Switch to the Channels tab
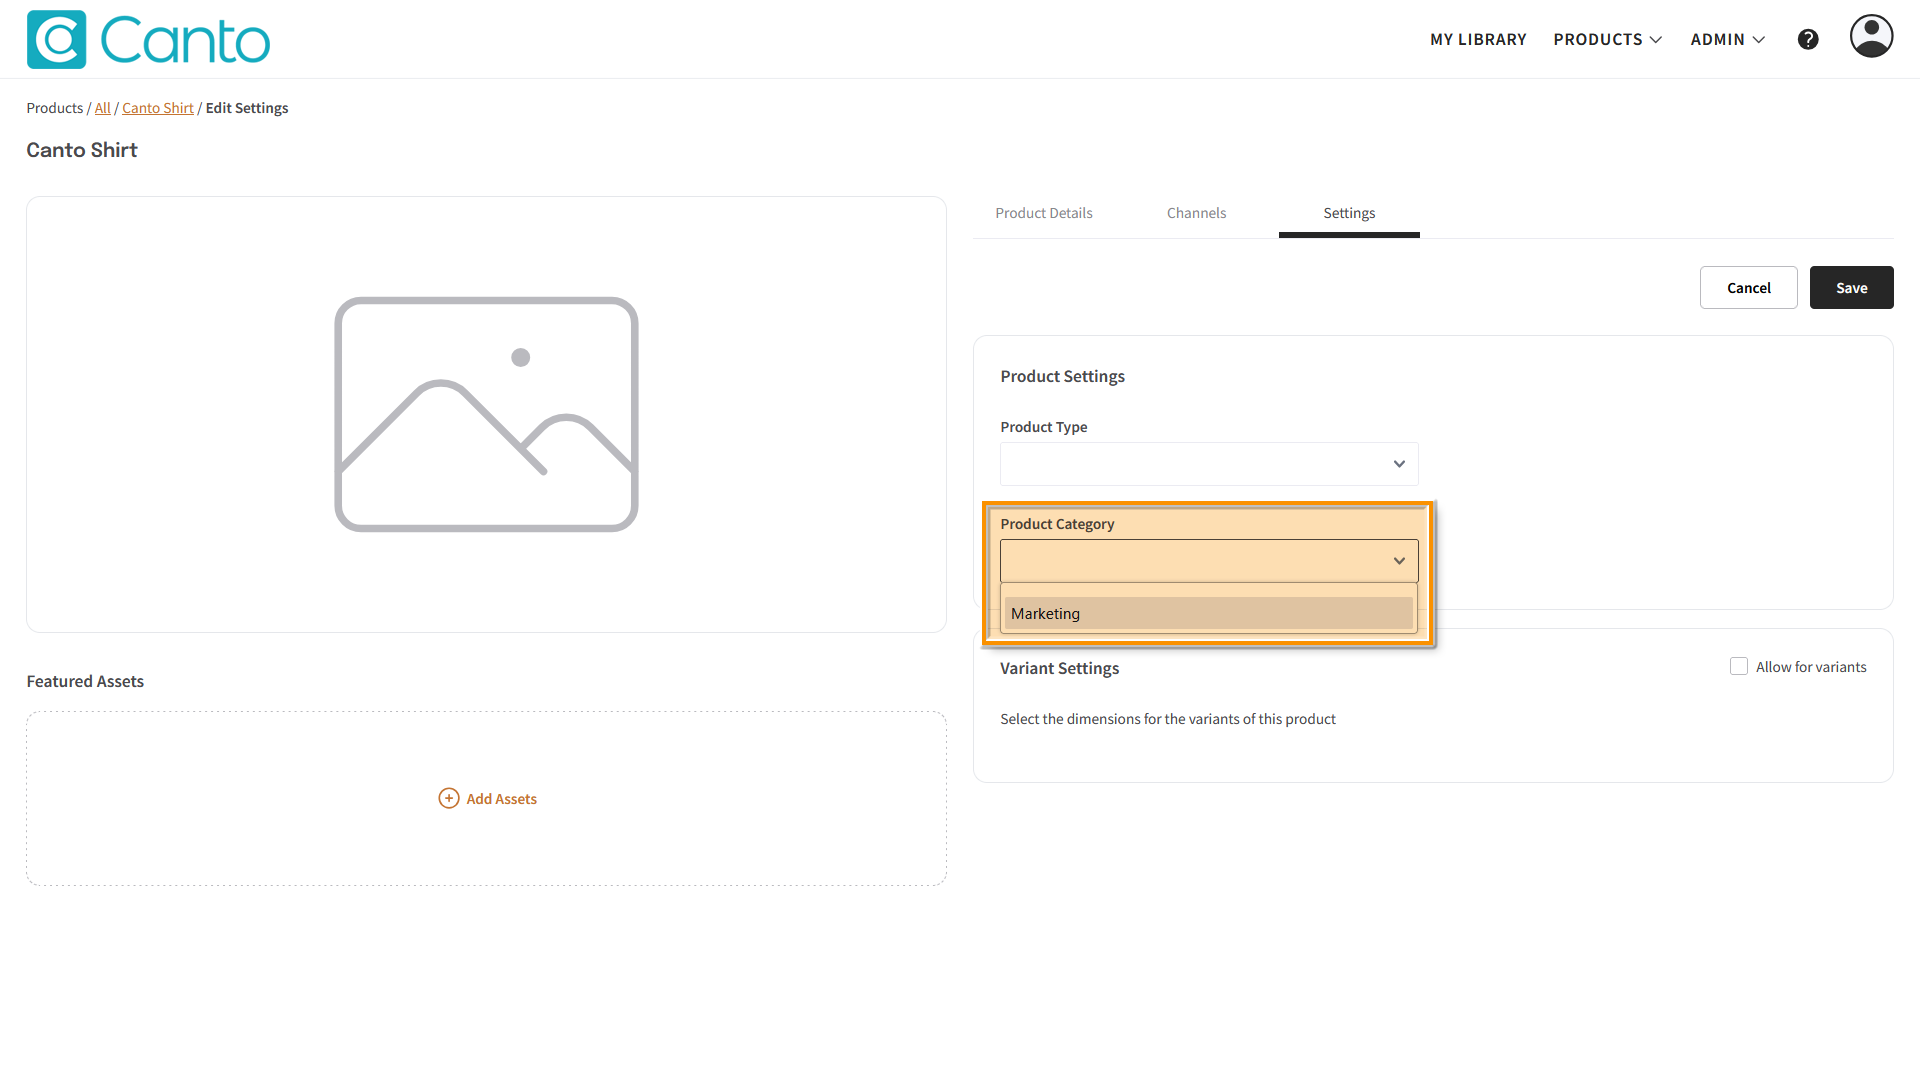 pyautogui.click(x=1196, y=213)
